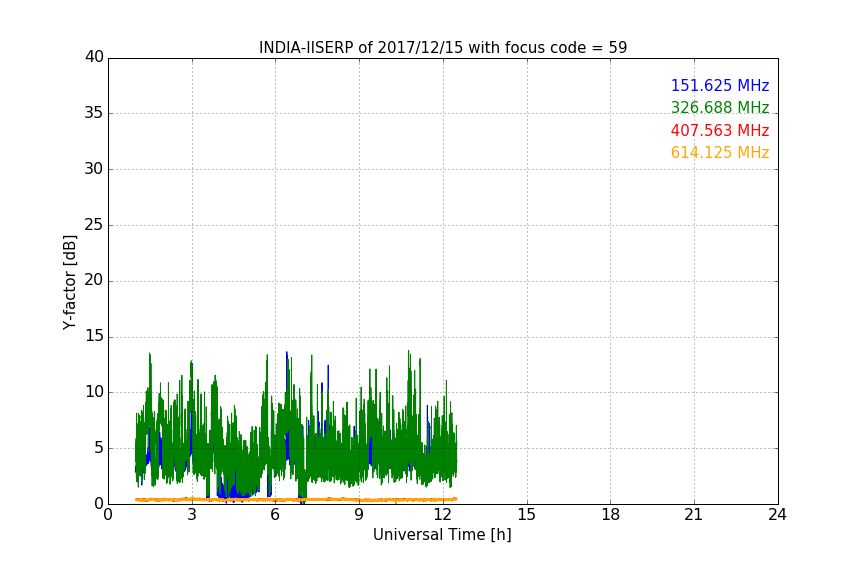
Task: Select the 614.125 MHz legend label
Action: [x=720, y=152]
